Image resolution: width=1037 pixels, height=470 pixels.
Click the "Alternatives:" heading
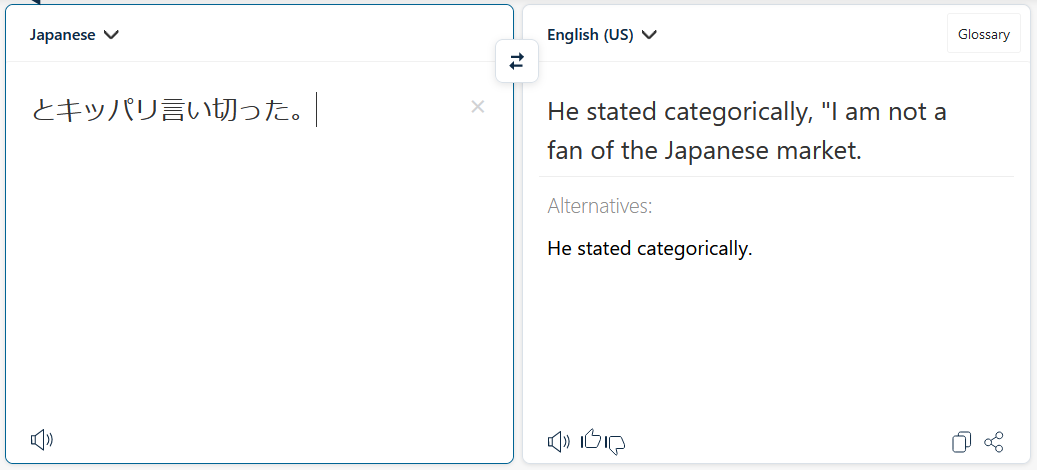tap(600, 207)
